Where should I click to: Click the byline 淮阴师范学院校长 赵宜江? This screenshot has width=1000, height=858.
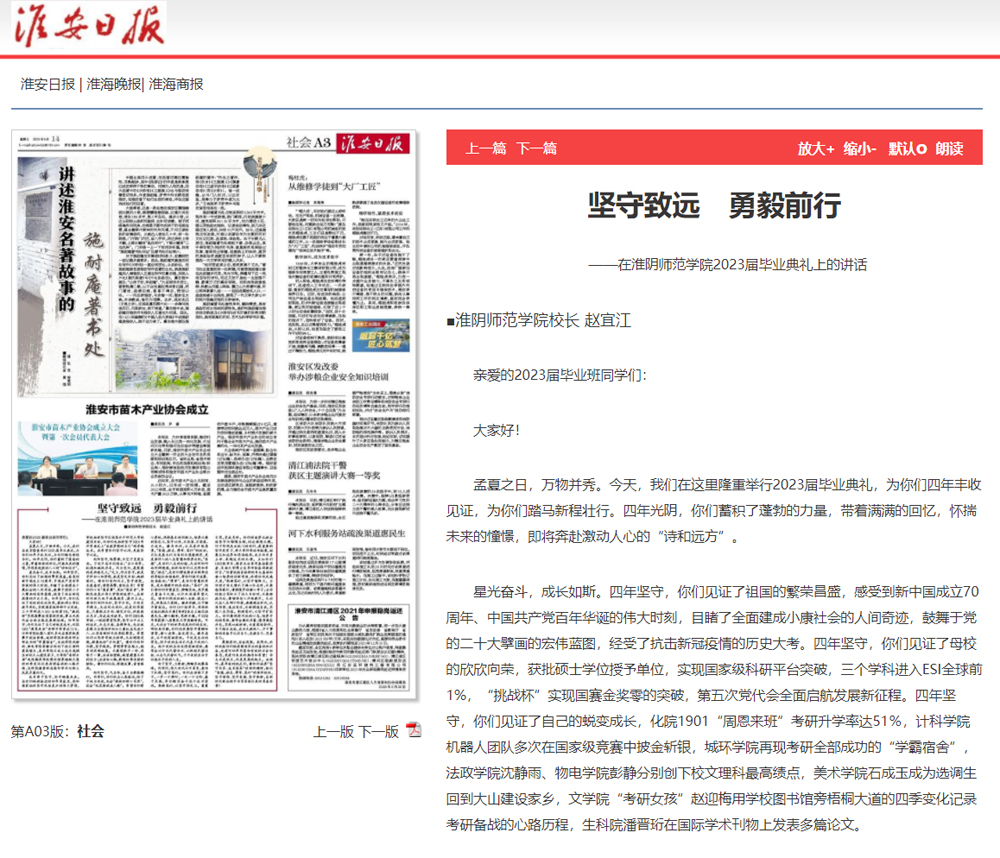[x=539, y=320]
